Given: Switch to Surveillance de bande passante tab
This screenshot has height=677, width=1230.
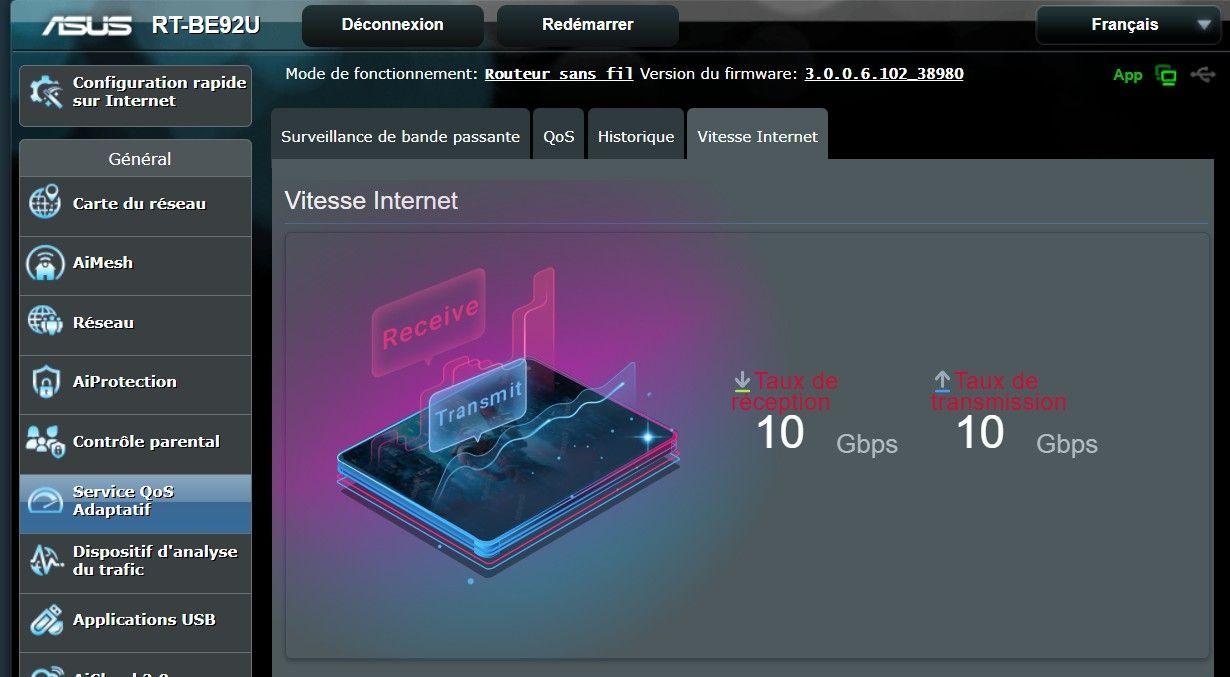Looking at the screenshot, I should pyautogui.click(x=400, y=136).
